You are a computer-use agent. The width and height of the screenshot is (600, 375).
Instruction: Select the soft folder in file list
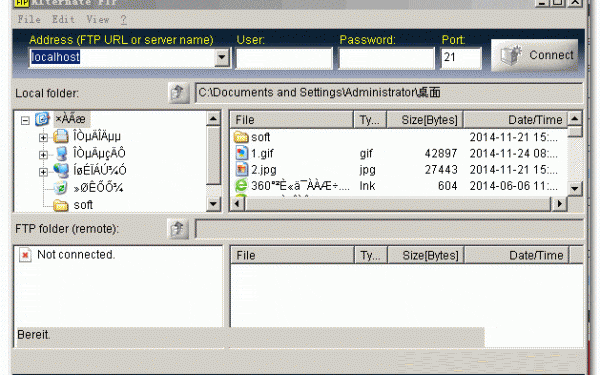pos(261,137)
